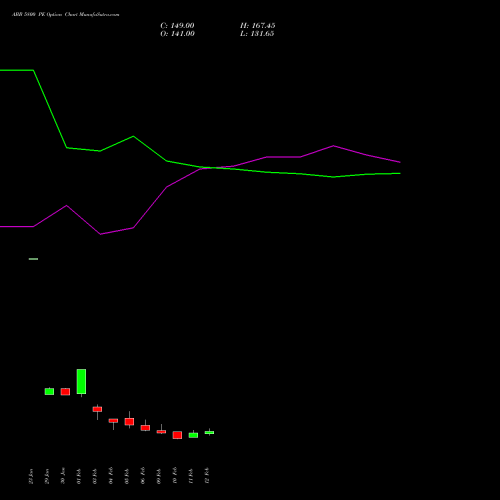Select the 09 Feb date label
The image size is (500, 500).
pos(159,476)
